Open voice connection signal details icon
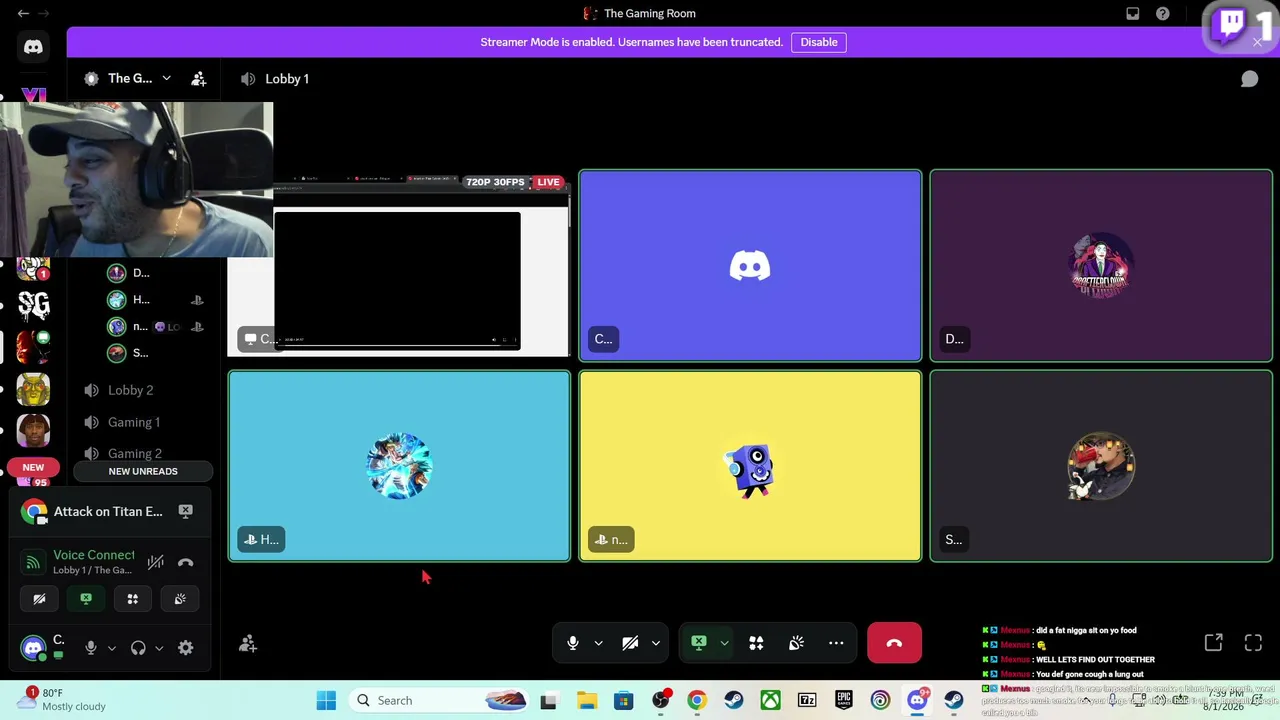The width and height of the screenshot is (1280, 720). coord(33,562)
